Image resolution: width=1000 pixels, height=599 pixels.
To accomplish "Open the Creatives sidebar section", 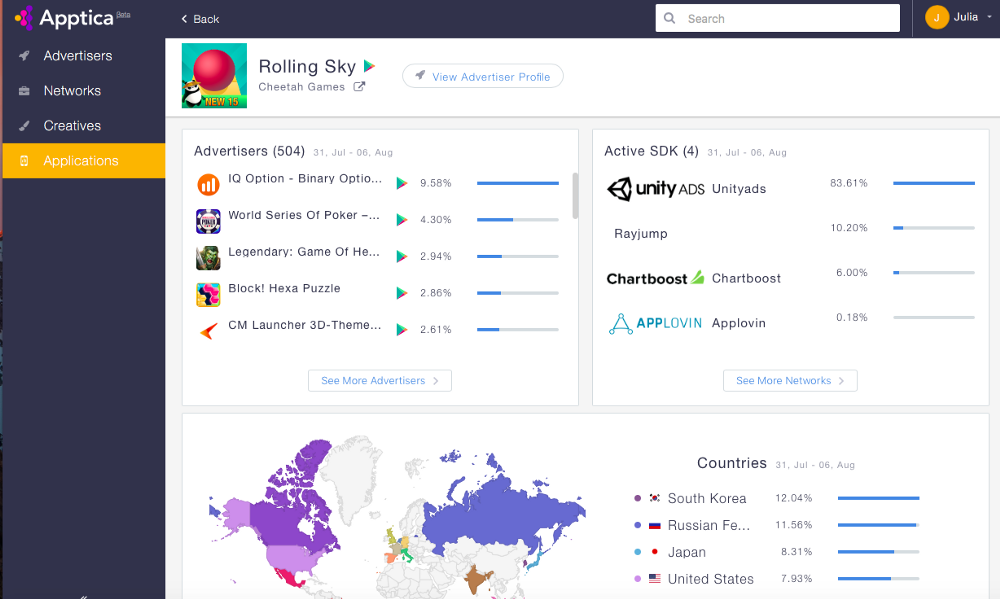I will pyautogui.click(x=84, y=126).
